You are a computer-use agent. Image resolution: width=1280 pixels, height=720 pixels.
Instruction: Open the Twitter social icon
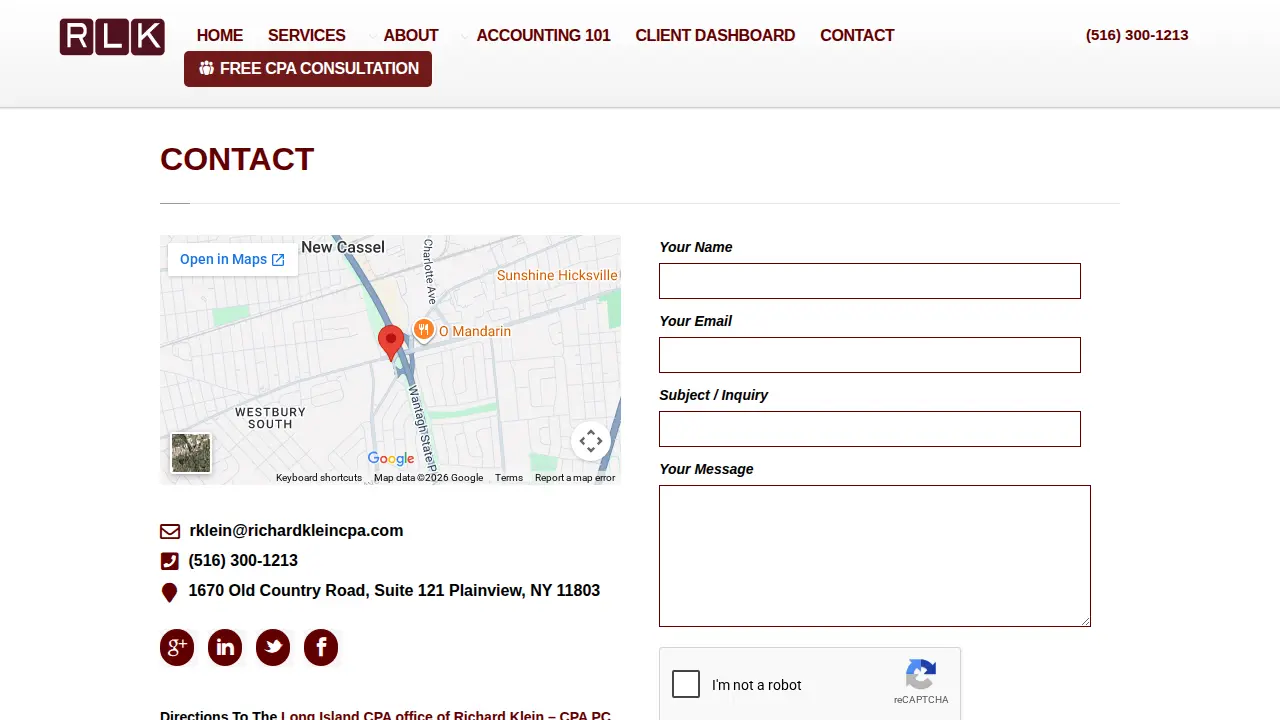(x=273, y=647)
